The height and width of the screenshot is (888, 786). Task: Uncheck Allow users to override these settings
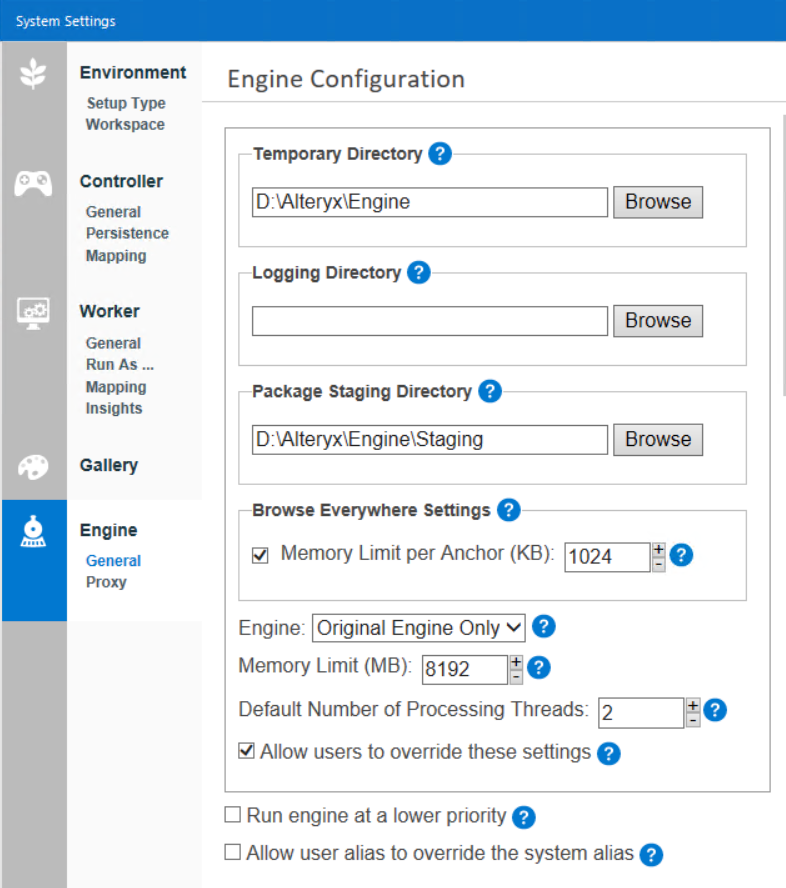point(246,750)
